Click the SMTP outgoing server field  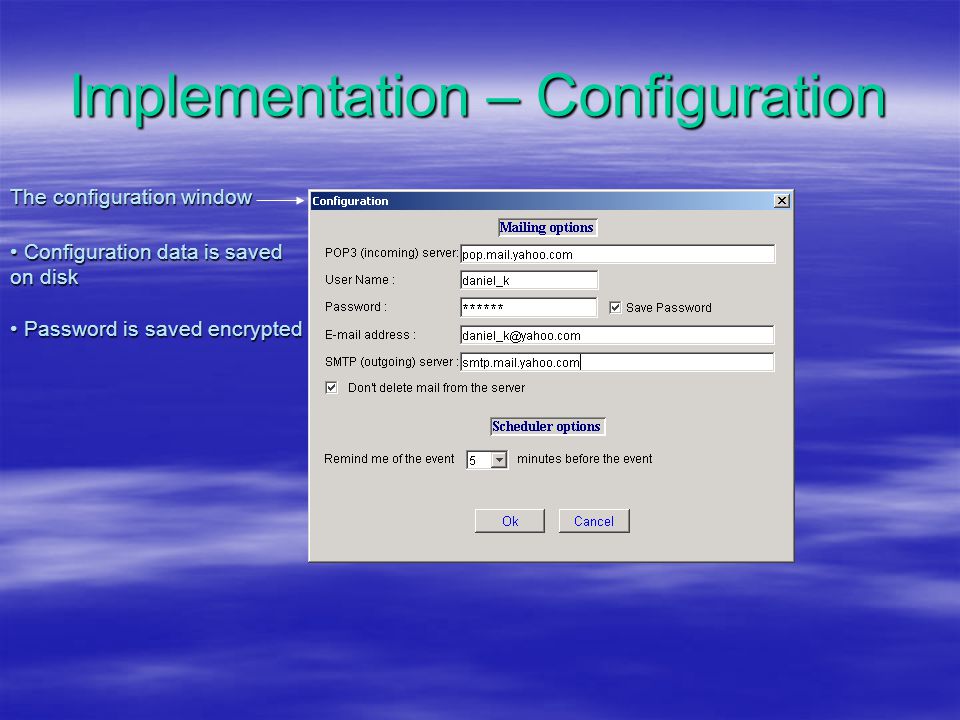(617, 362)
